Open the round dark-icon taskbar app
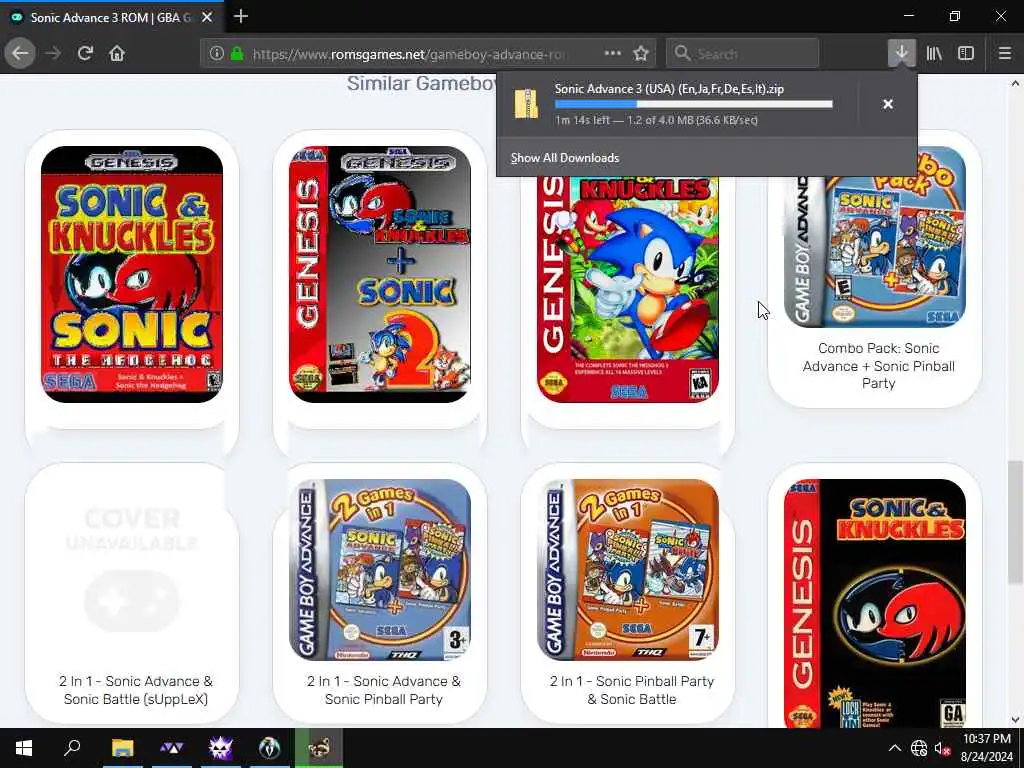 point(269,748)
